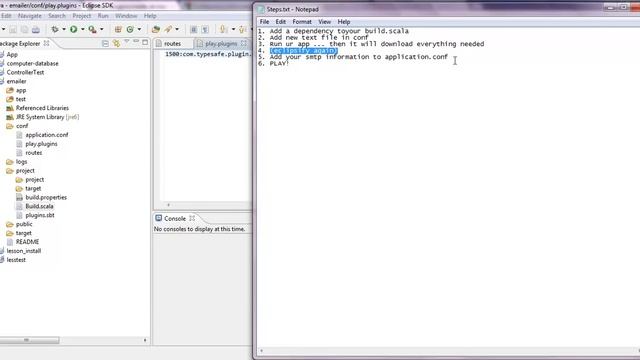The image size is (640, 360).
Task: Open the Next Annotation dropdown arrow
Action: [233, 29]
